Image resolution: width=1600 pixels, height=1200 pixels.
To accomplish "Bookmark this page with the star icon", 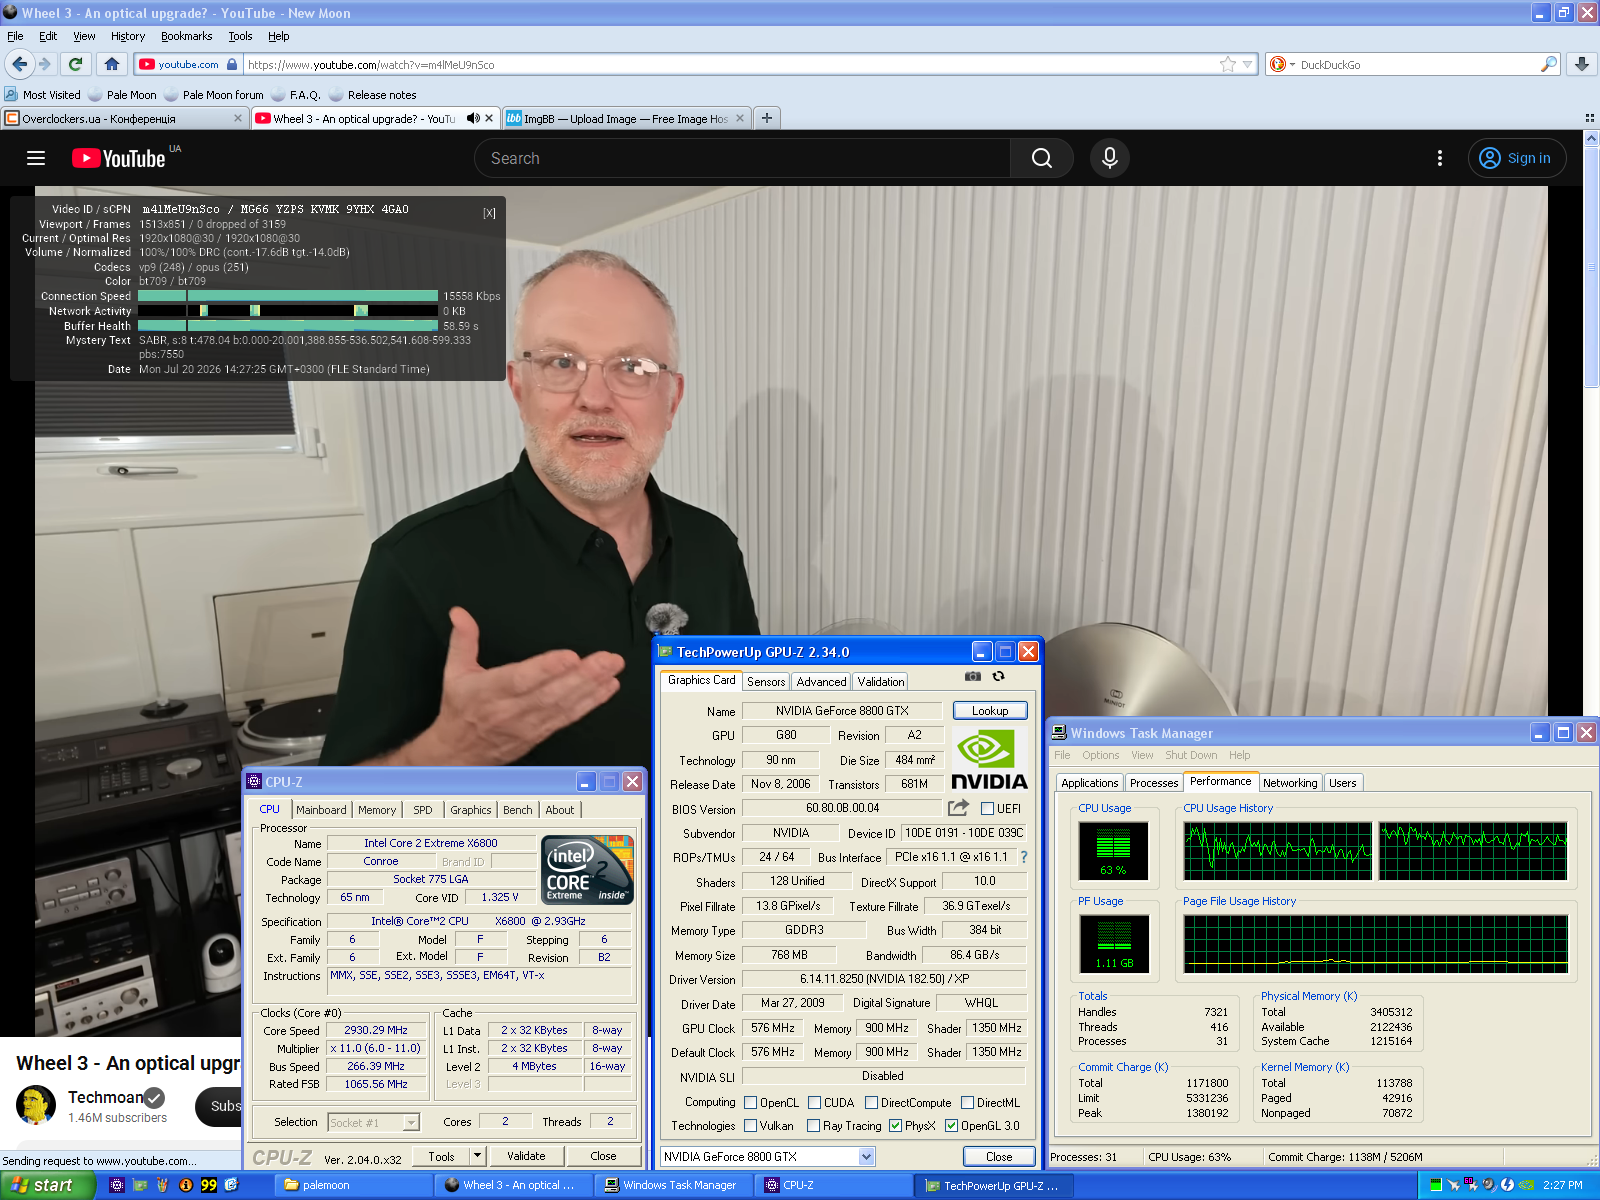I will click(1228, 64).
